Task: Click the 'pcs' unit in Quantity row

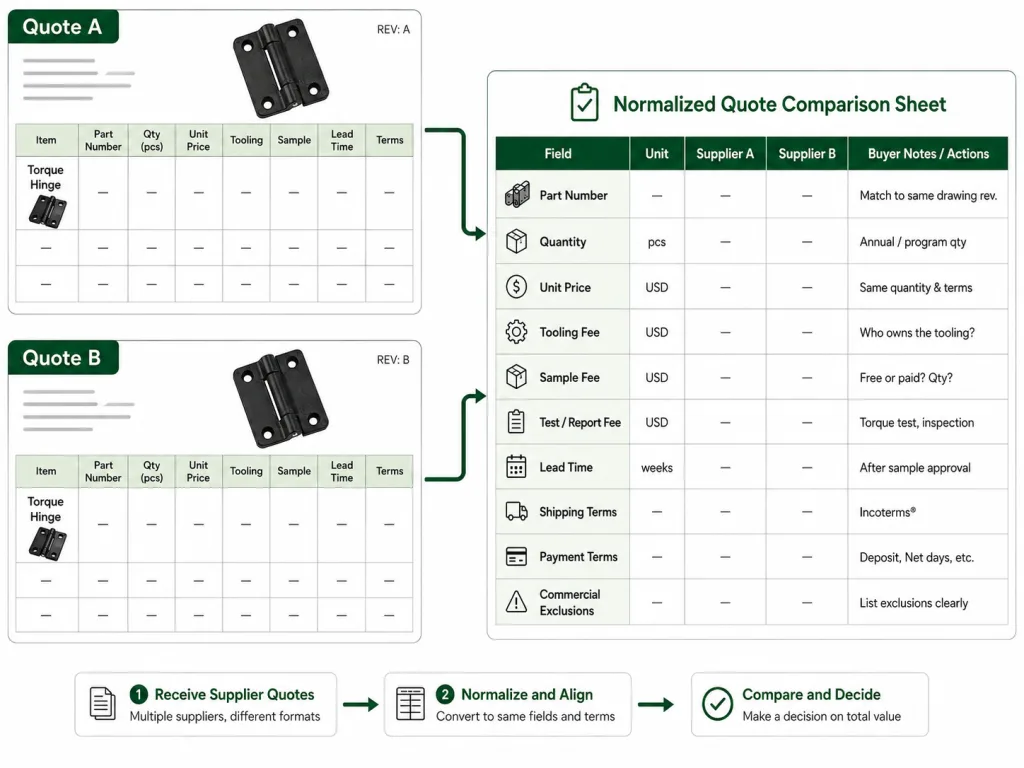Action: (656, 242)
